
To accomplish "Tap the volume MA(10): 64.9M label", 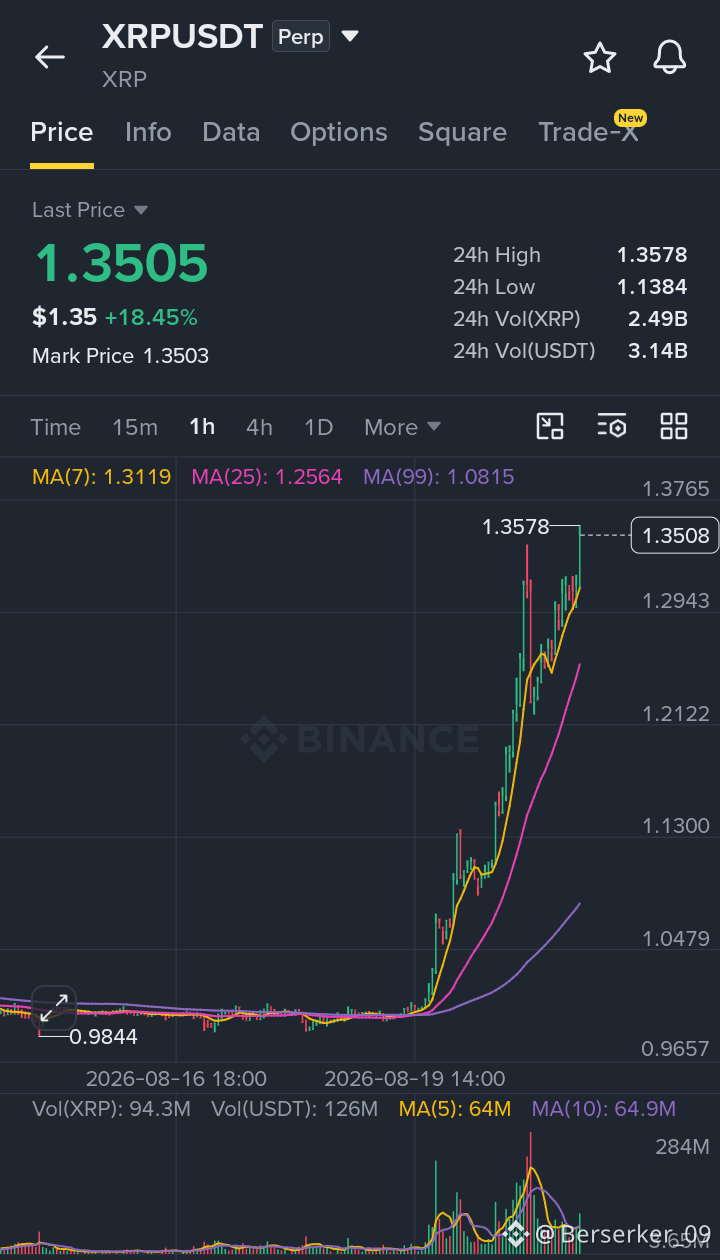I will tap(604, 1108).
